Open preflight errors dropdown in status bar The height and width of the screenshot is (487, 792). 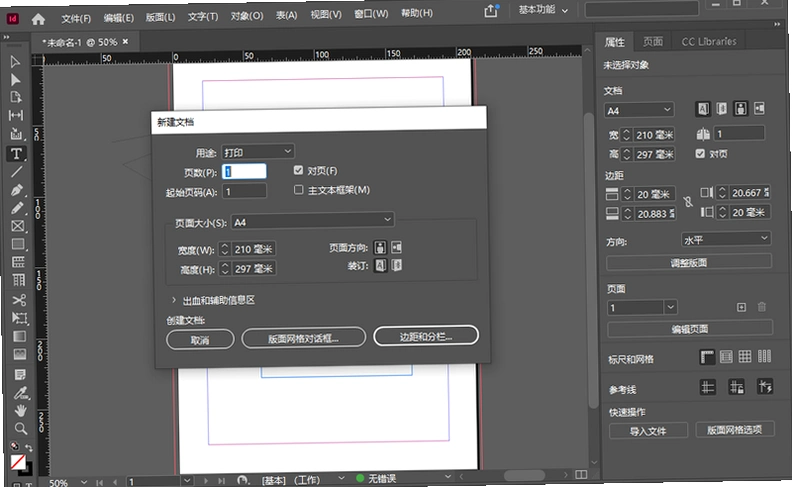[x=448, y=476]
